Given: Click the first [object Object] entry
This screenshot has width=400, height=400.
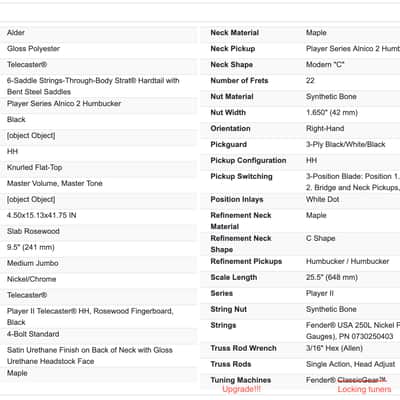Looking at the screenshot, I should (31, 135).
